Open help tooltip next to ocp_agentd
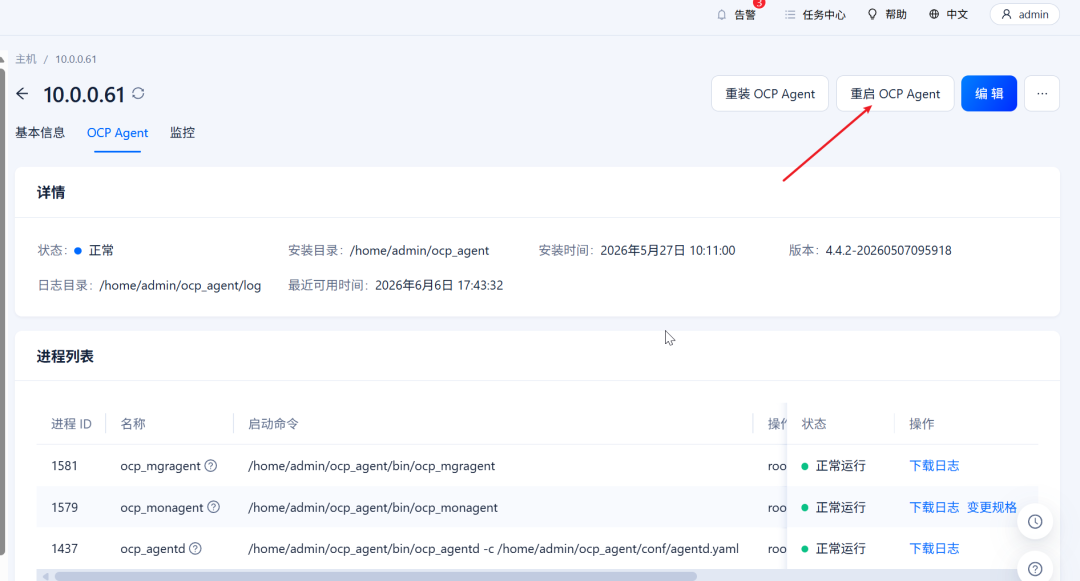Image resolution: width=1080 pixels, height=581 pixels. (196, 549)
